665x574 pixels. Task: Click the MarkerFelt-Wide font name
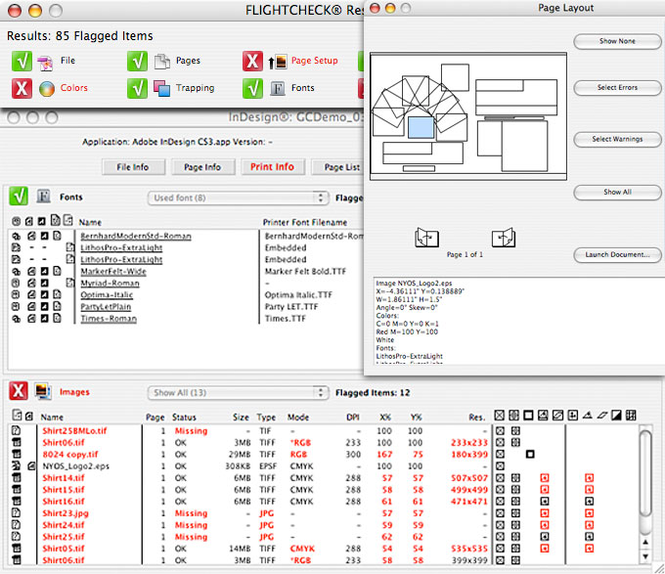point(113,272)
